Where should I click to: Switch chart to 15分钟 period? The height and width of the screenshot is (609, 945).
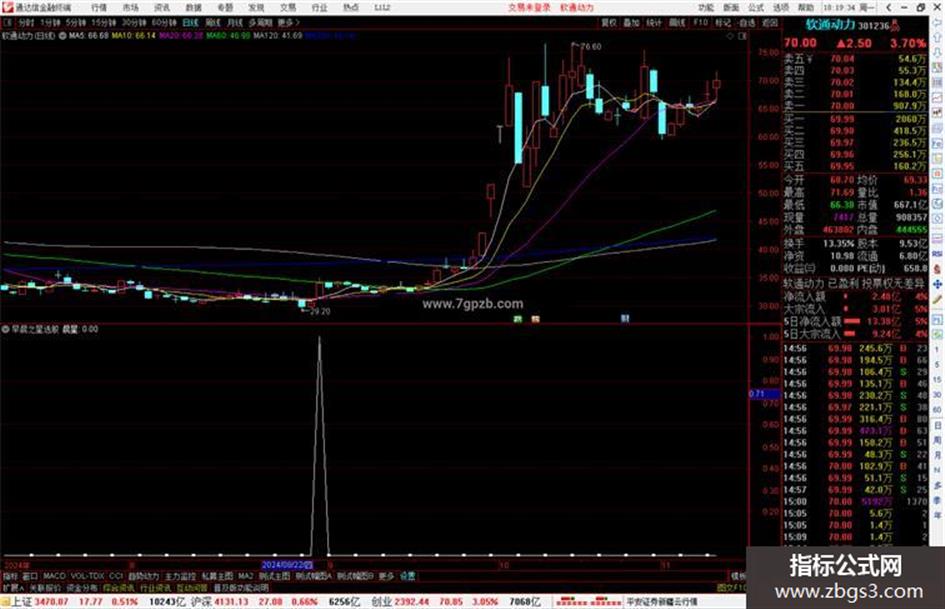point(103,22)
